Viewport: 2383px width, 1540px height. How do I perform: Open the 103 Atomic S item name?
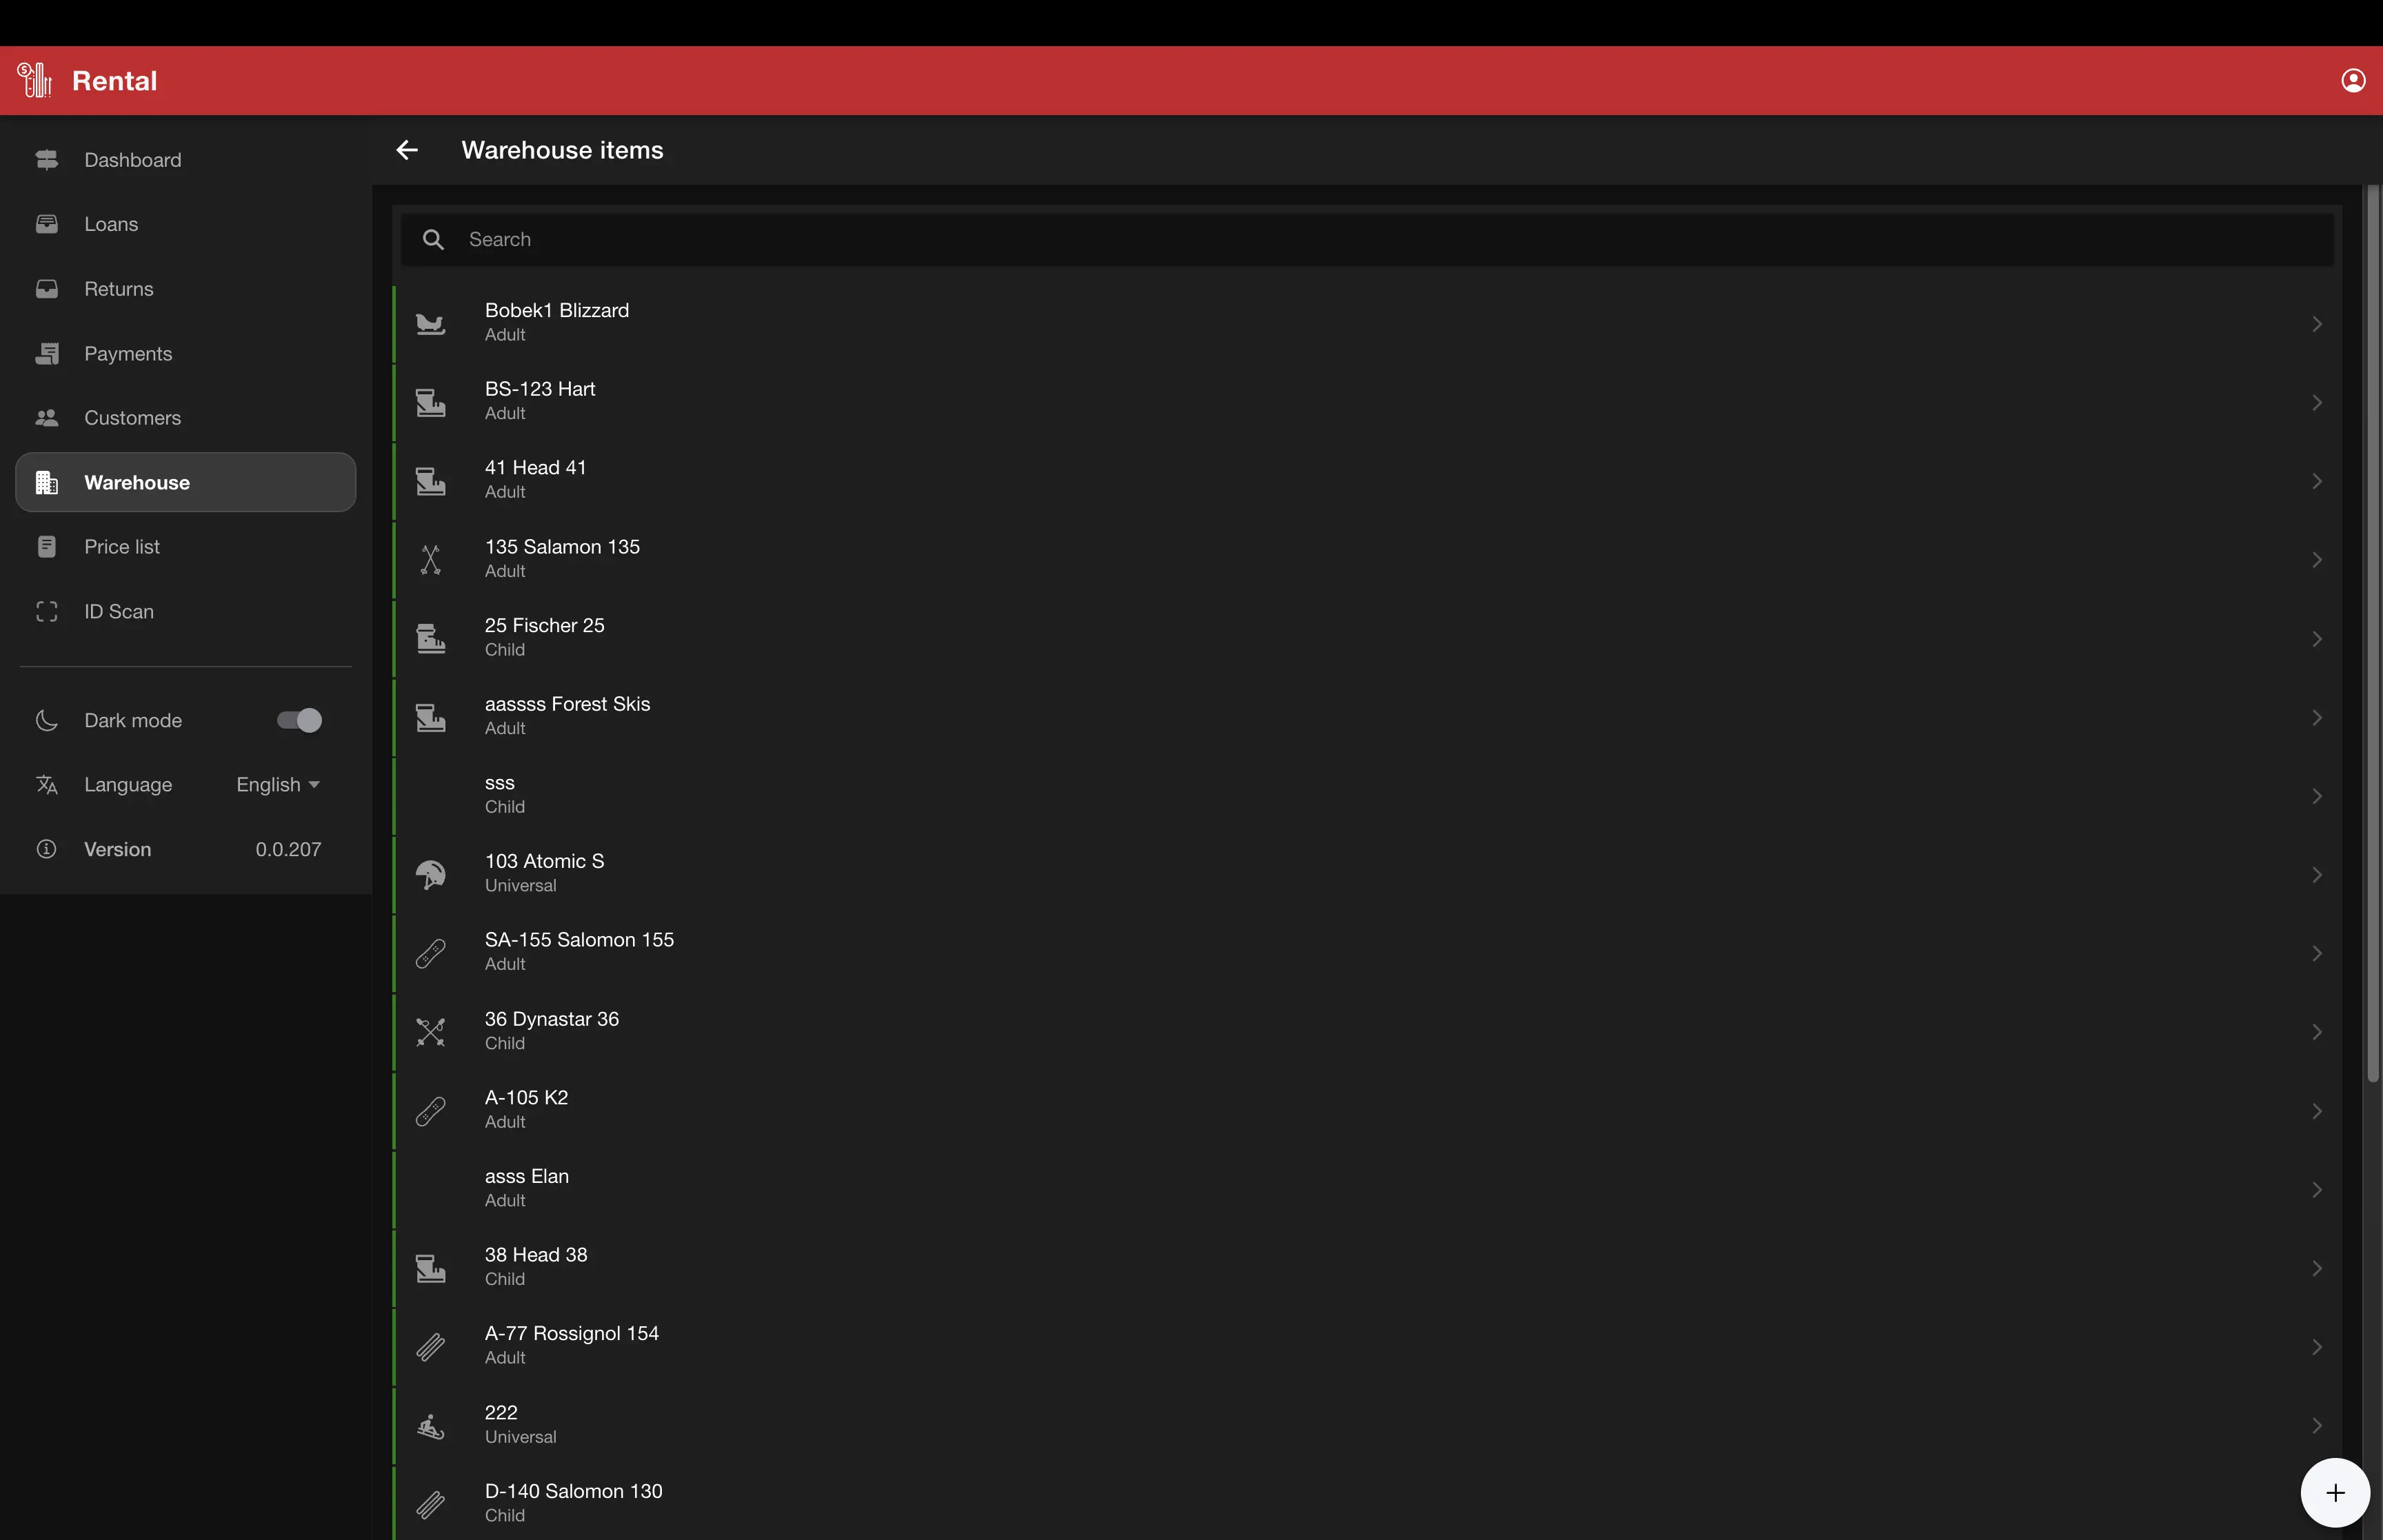pos(545,861)
